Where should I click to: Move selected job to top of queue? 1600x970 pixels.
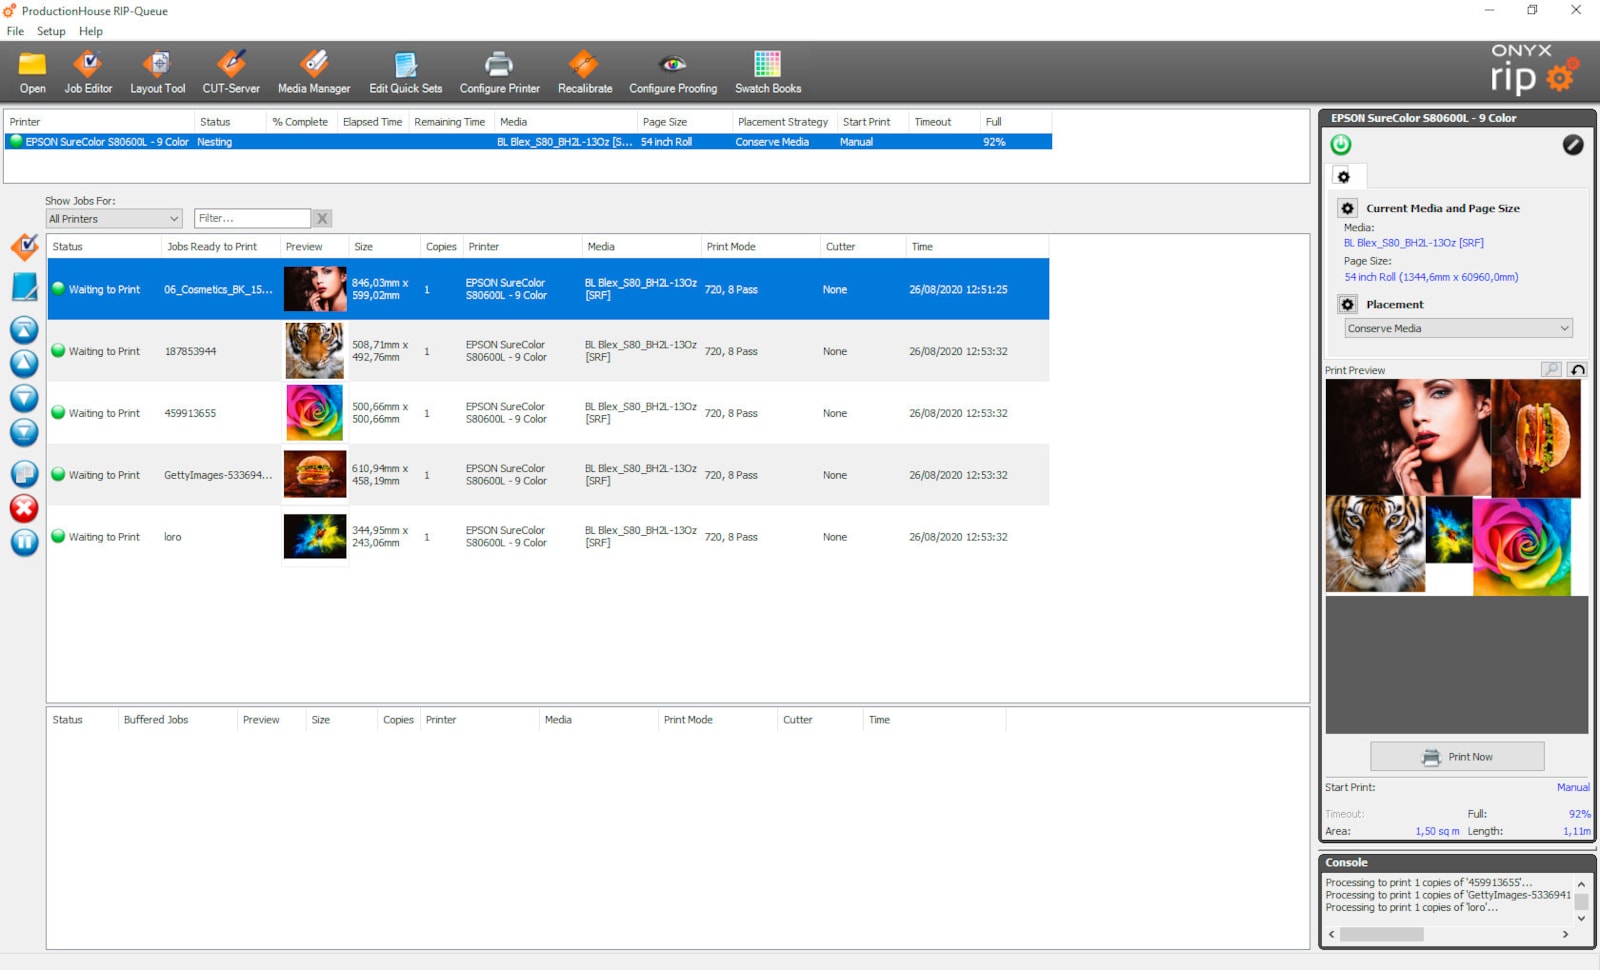coord(24,330)
